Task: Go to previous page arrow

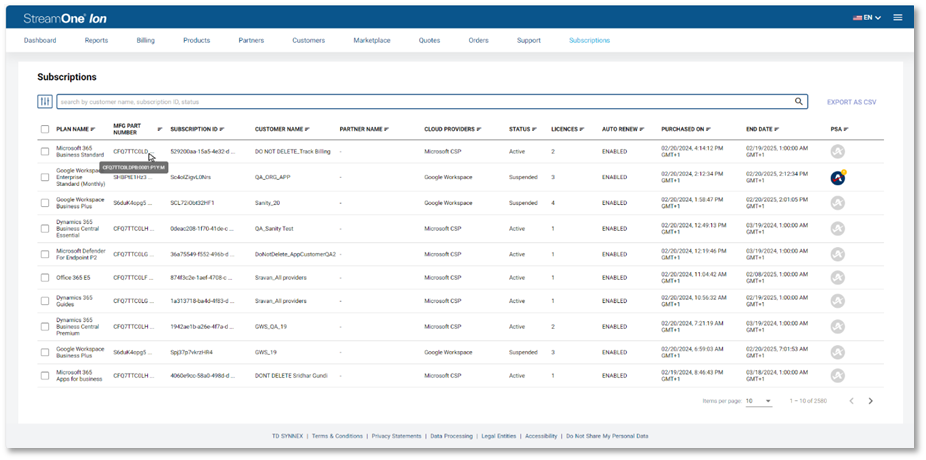Action: coord(852,401)
